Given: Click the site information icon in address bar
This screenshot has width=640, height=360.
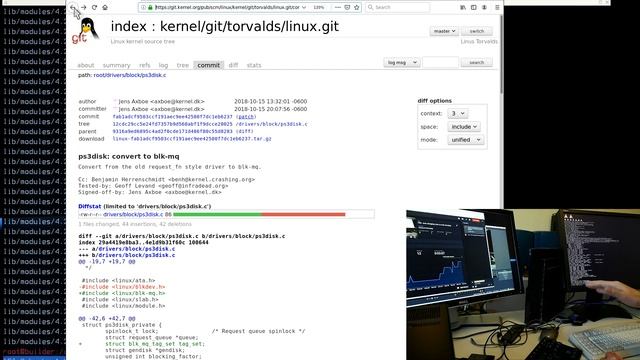Looking at the screenshot, I should click(143, 7).
